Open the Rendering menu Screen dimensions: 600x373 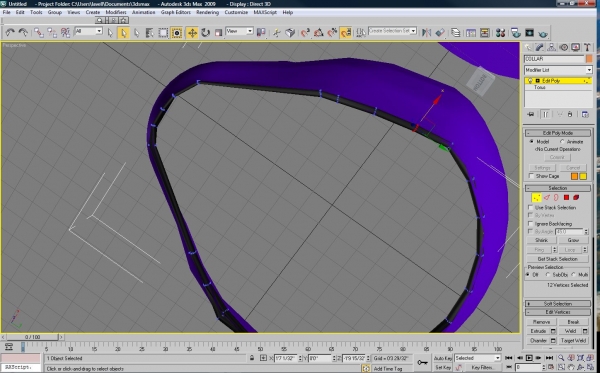pyautogui.click(x=207, y=12)
